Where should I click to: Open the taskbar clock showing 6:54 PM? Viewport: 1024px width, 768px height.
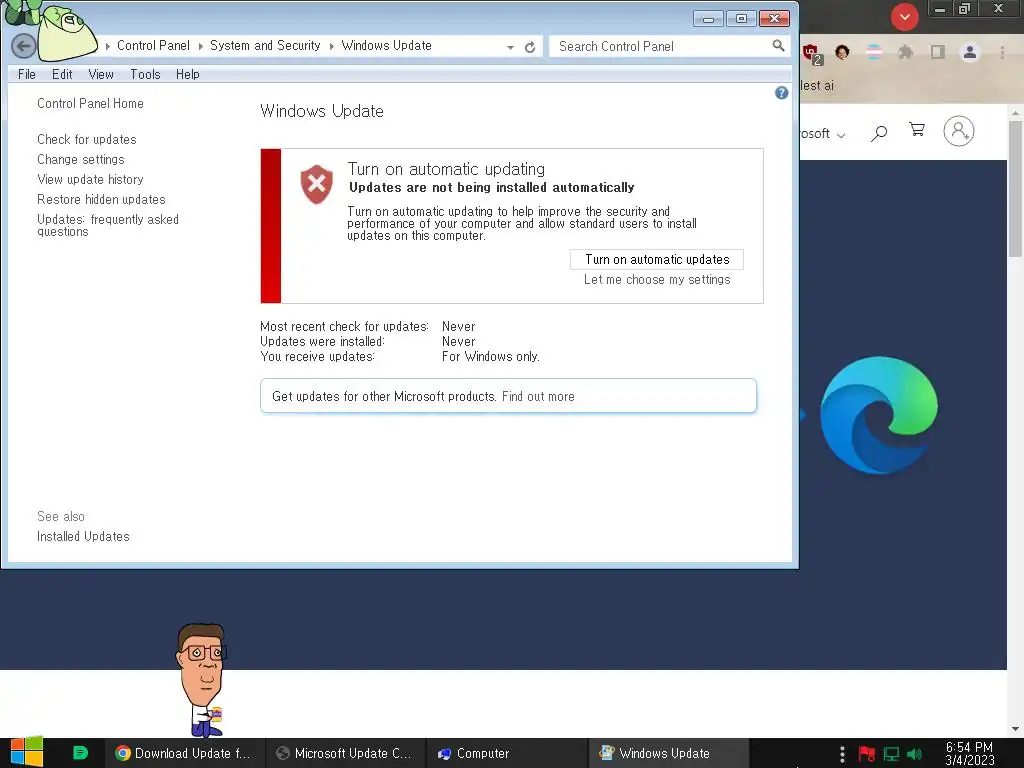[x=969, y=754]
